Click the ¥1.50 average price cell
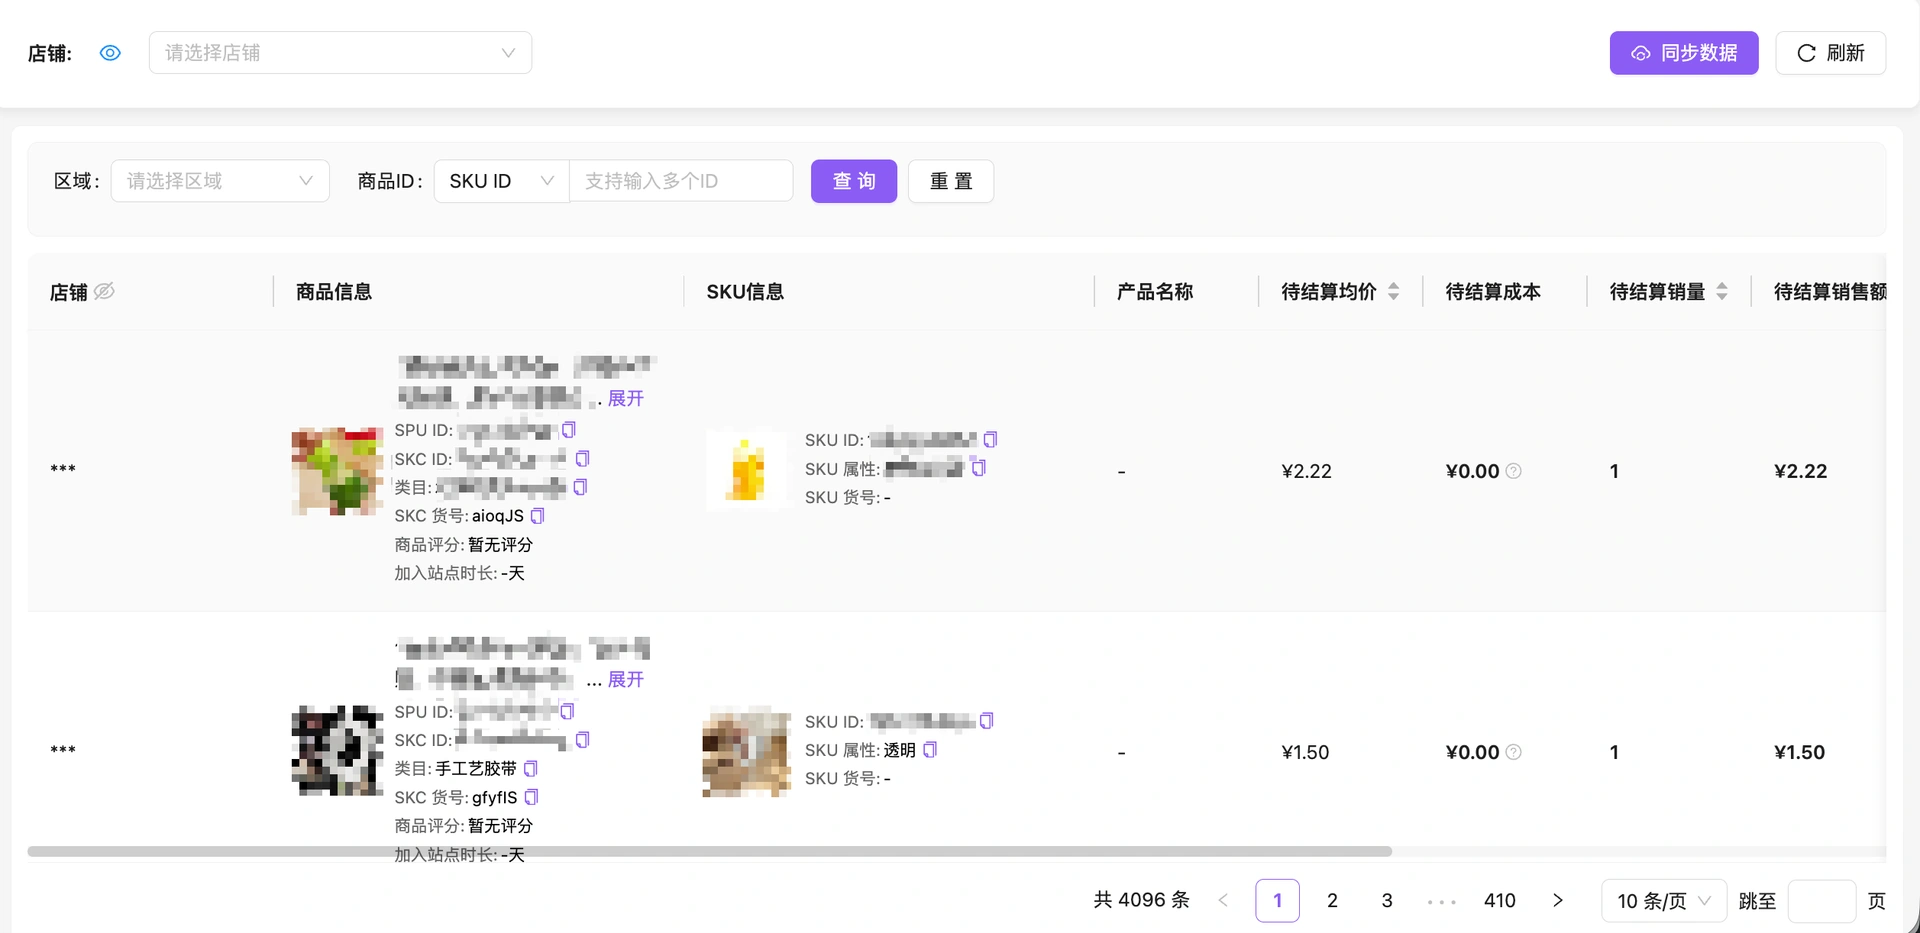This screenshot has height=933, width=1920. [1305, 752]
